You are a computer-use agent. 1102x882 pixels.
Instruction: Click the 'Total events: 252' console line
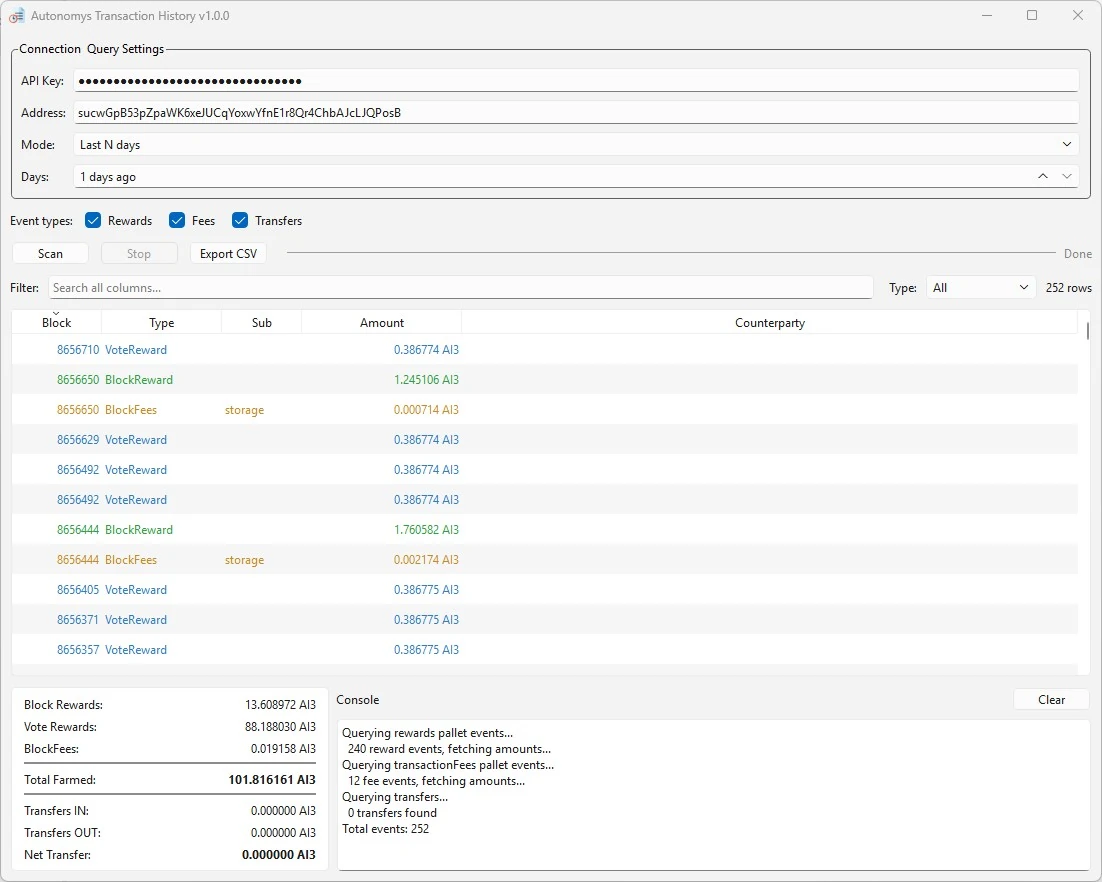[x=385, y=829]
